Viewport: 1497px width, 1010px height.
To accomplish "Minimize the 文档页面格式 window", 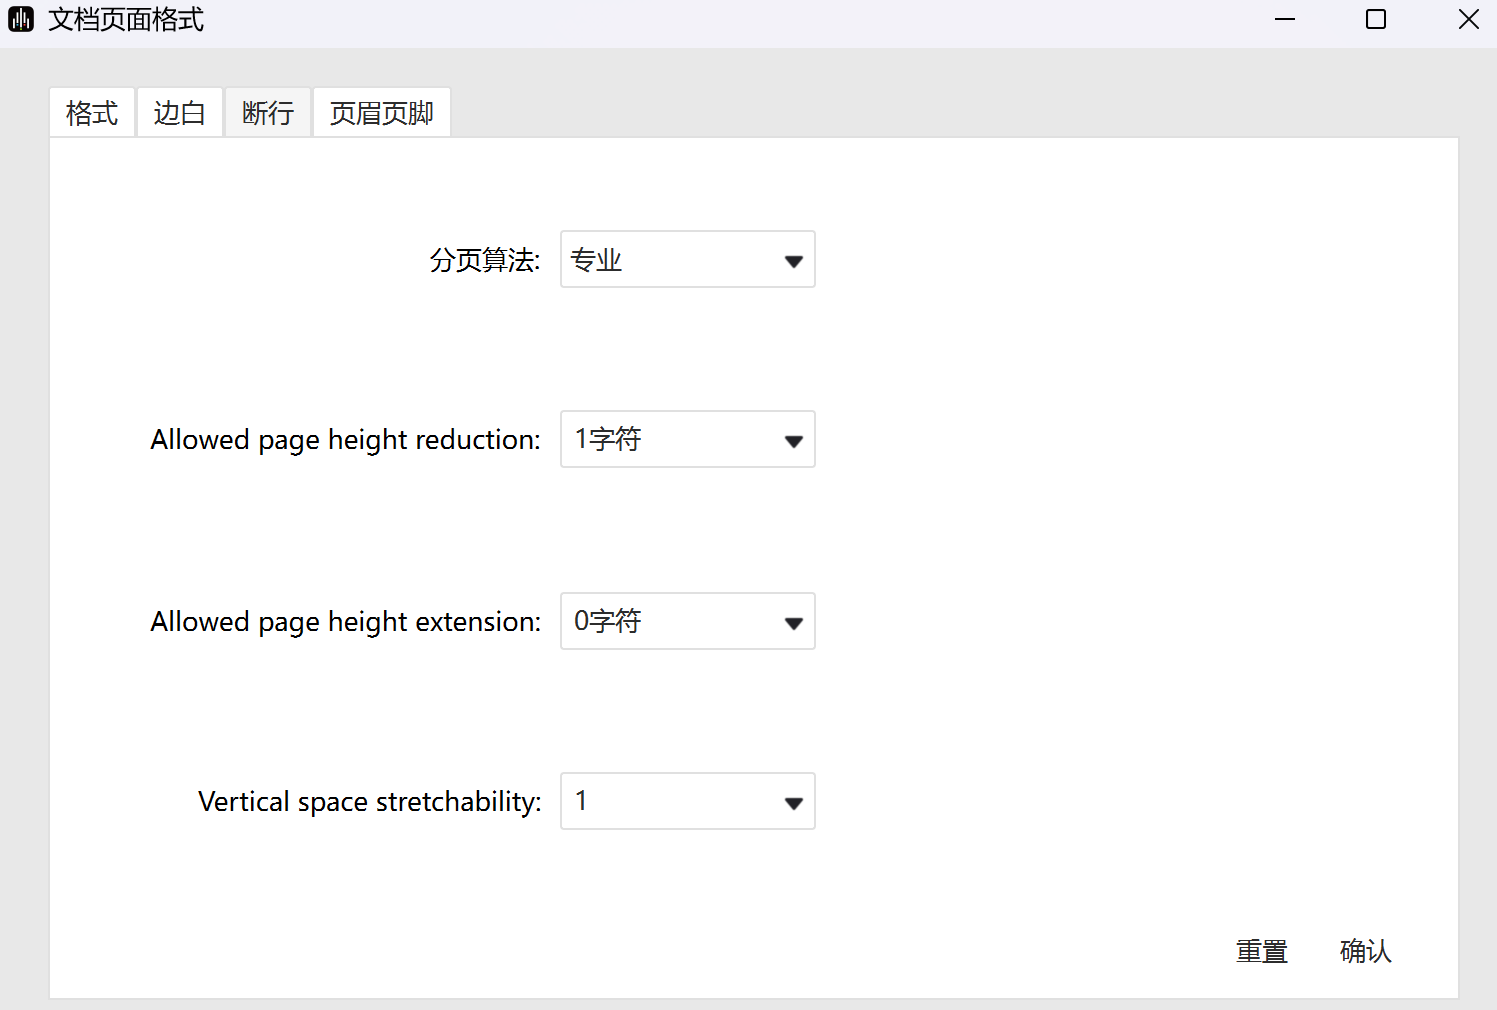I will [1285, 19].
